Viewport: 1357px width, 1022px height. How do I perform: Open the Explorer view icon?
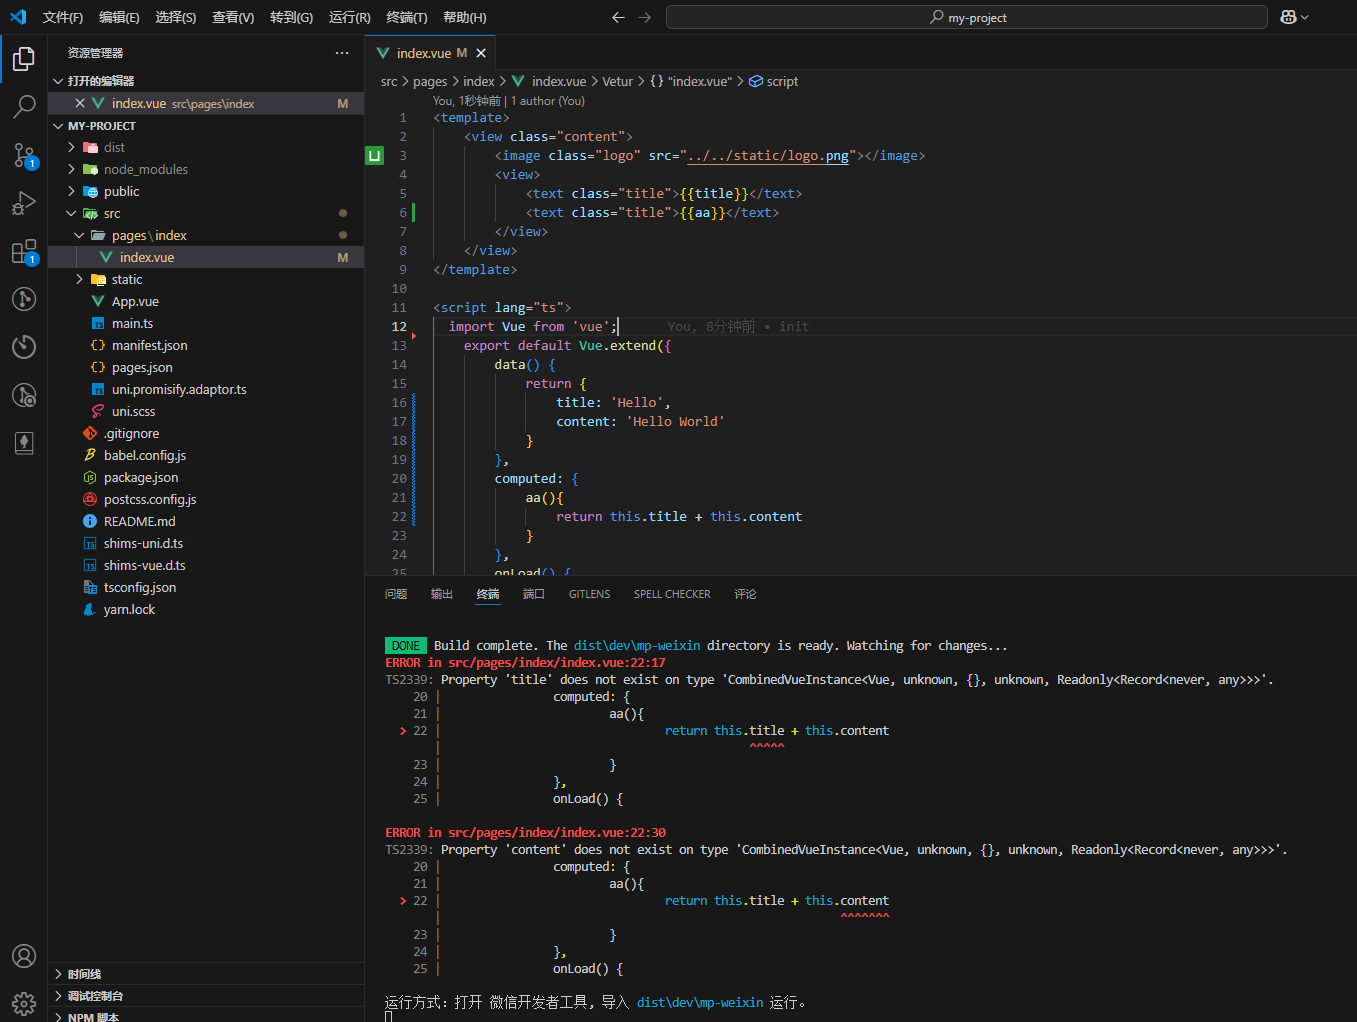24,59
